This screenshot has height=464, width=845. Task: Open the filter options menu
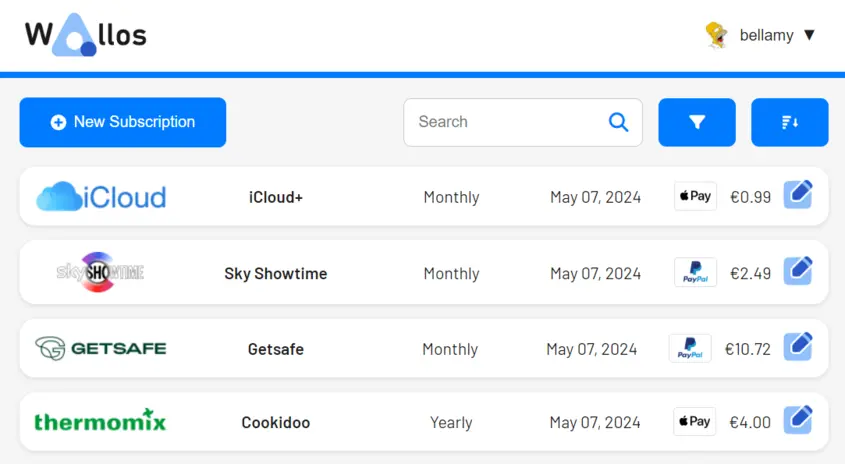pyautogui.click(x=697, y=122)
